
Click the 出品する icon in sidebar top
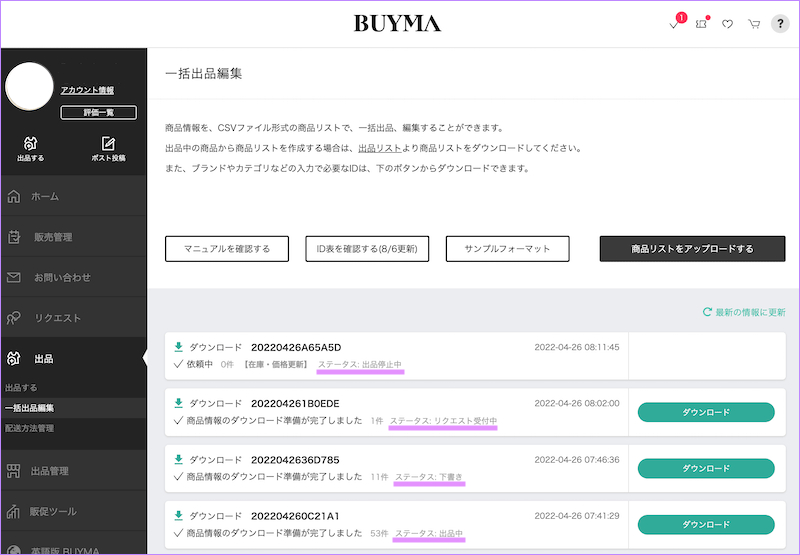tap(30, 147)
